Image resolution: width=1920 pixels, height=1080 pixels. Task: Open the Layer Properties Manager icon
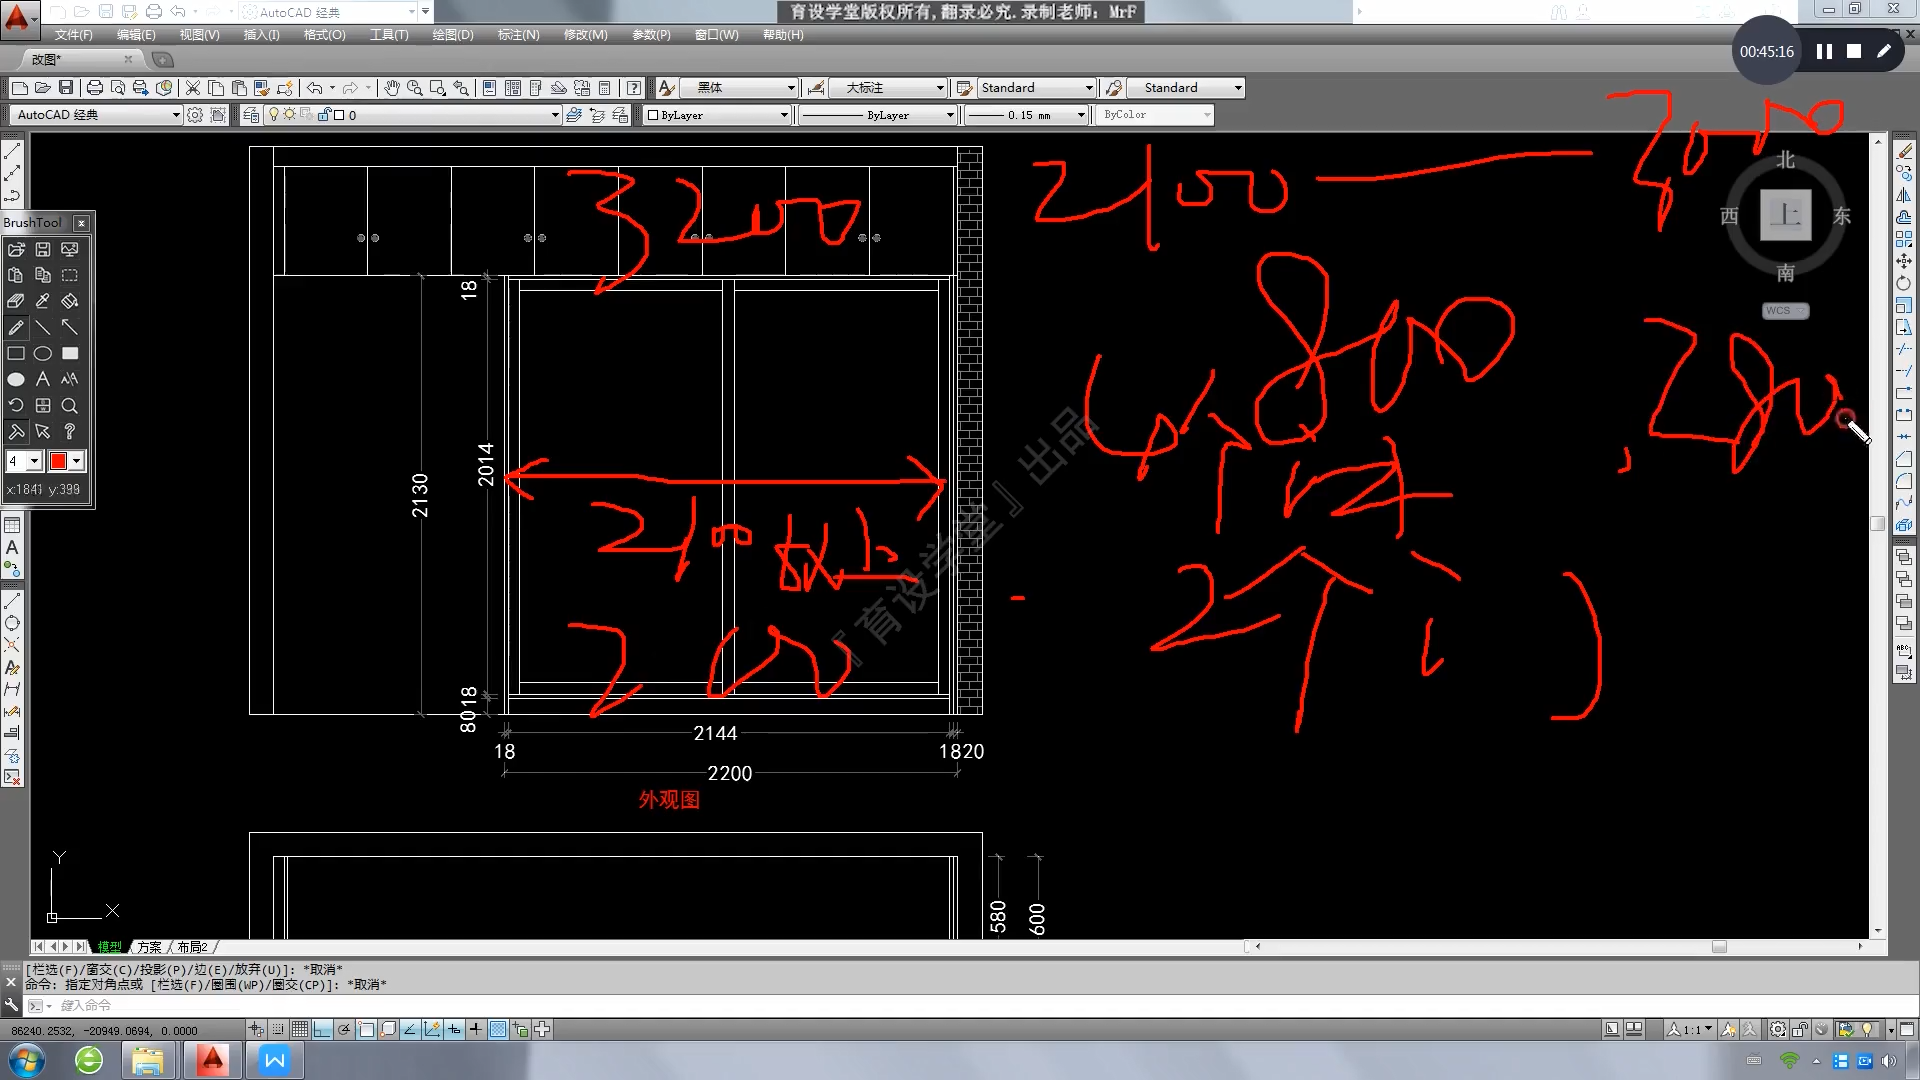pos(251,115)
